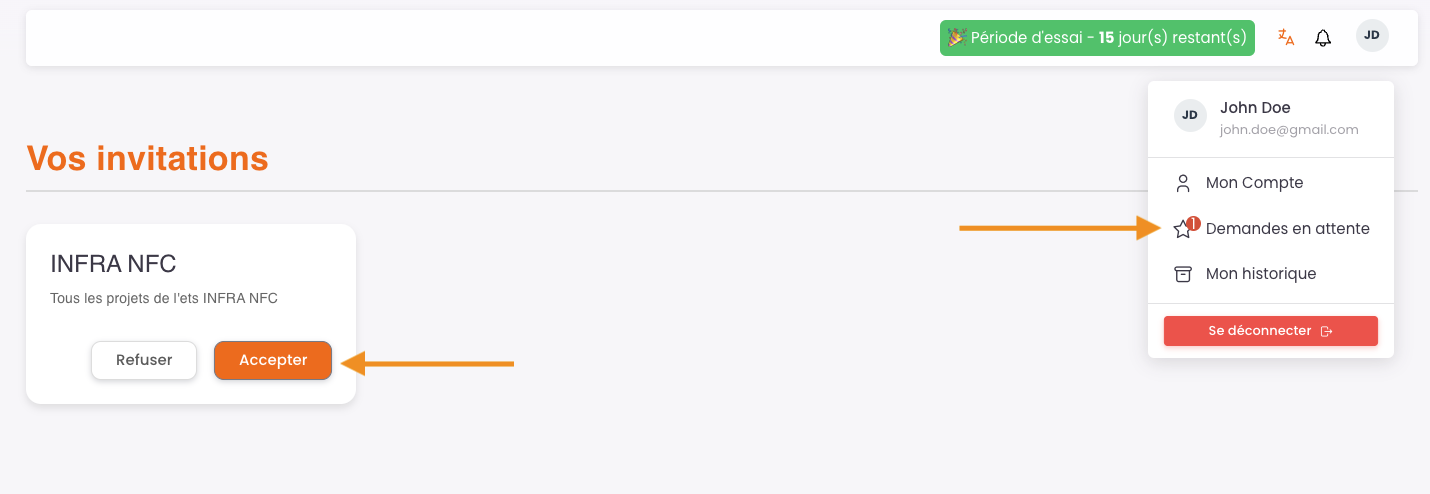
Task: Collapse the JD user menu in the top bar
Action: pos(1372,35)
